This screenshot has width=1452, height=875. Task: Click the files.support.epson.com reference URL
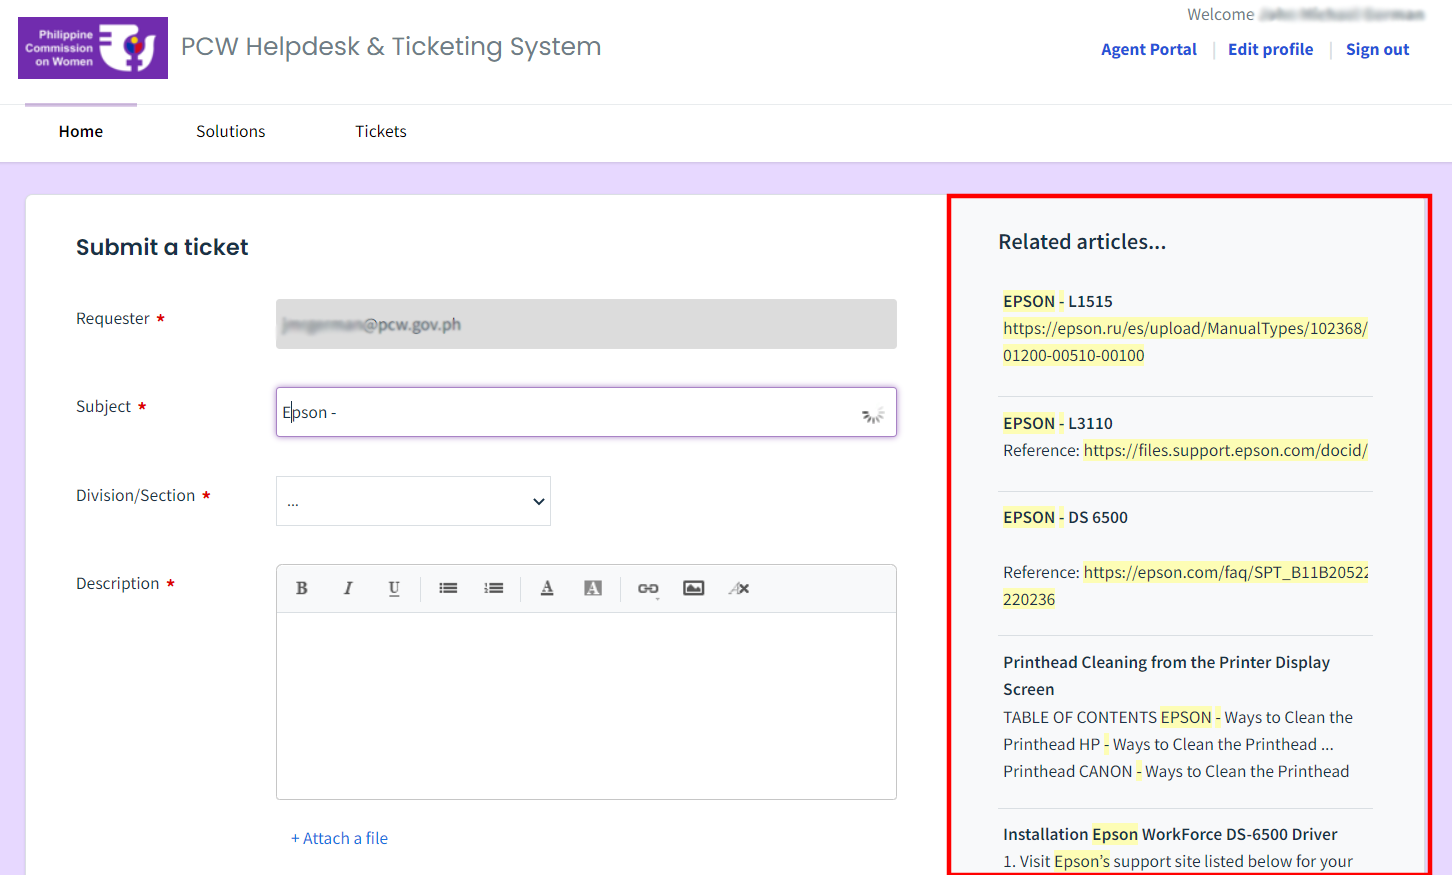point(1226,450)
